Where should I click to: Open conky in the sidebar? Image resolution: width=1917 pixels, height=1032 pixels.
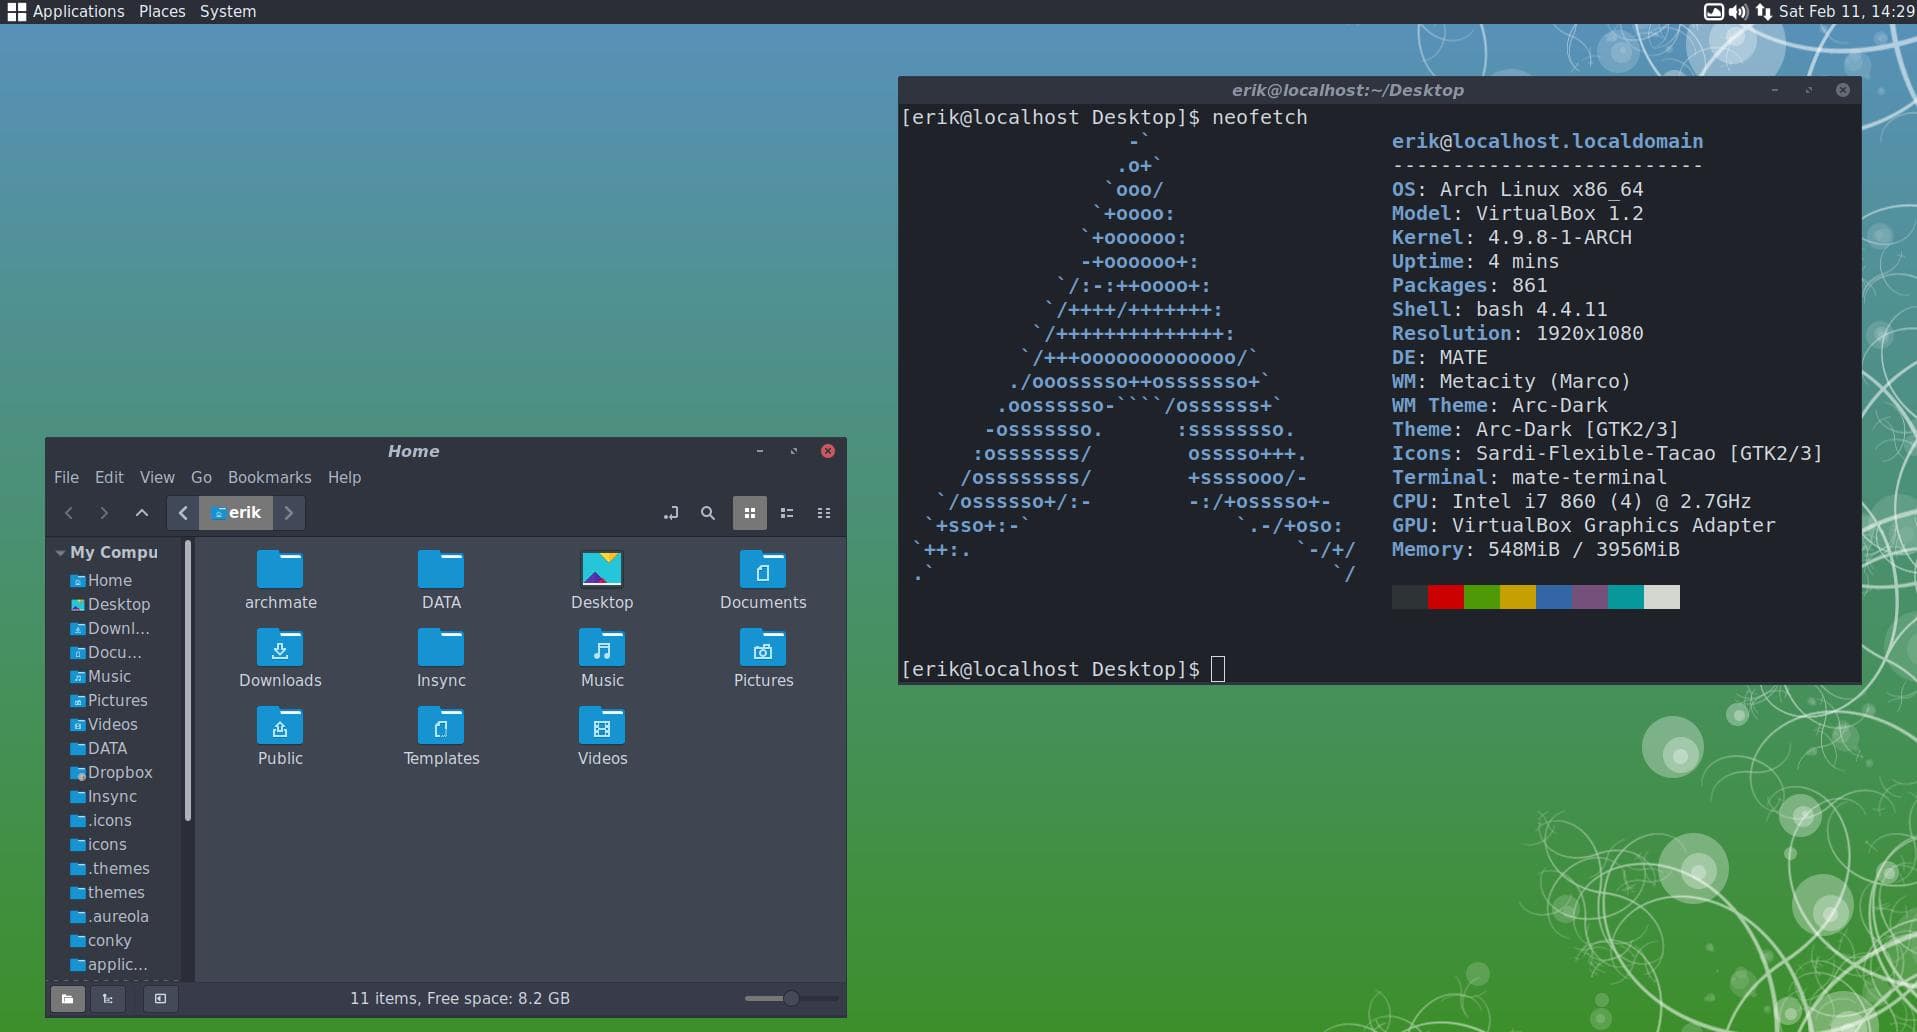tap(100, 940)
